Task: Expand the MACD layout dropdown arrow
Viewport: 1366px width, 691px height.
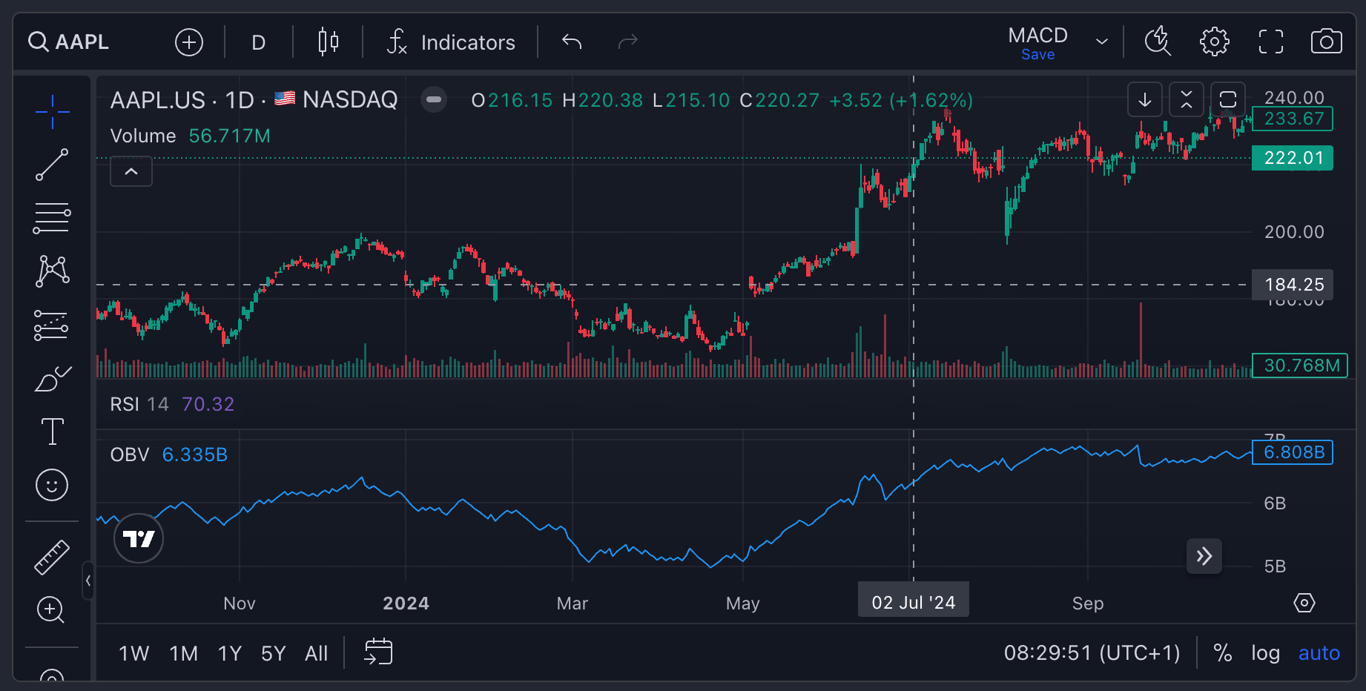Action: click(1102, 42)
